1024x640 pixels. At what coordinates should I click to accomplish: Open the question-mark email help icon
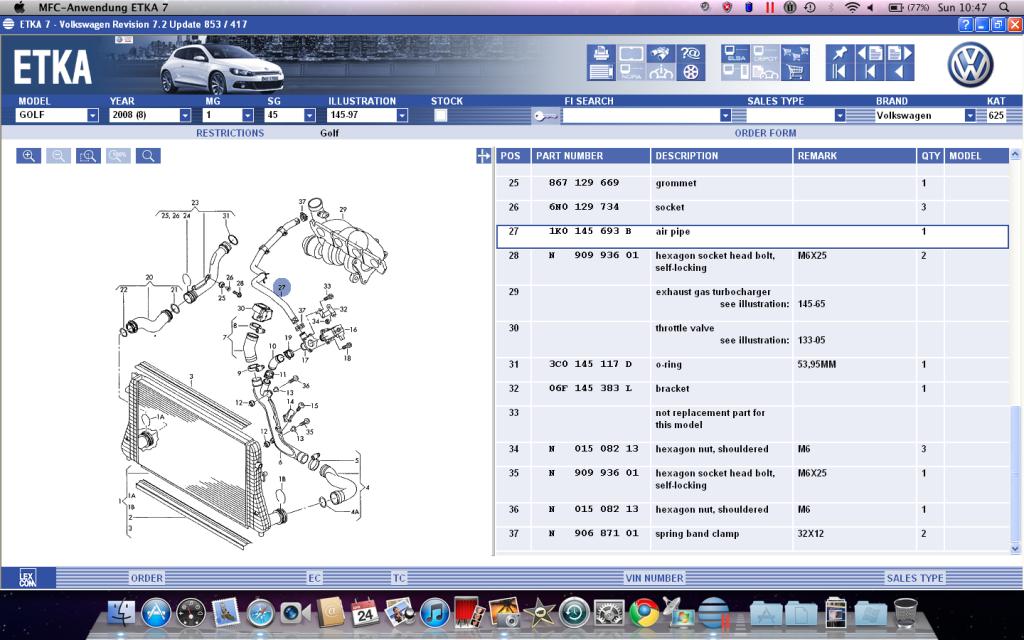click(x=690, y=54)
